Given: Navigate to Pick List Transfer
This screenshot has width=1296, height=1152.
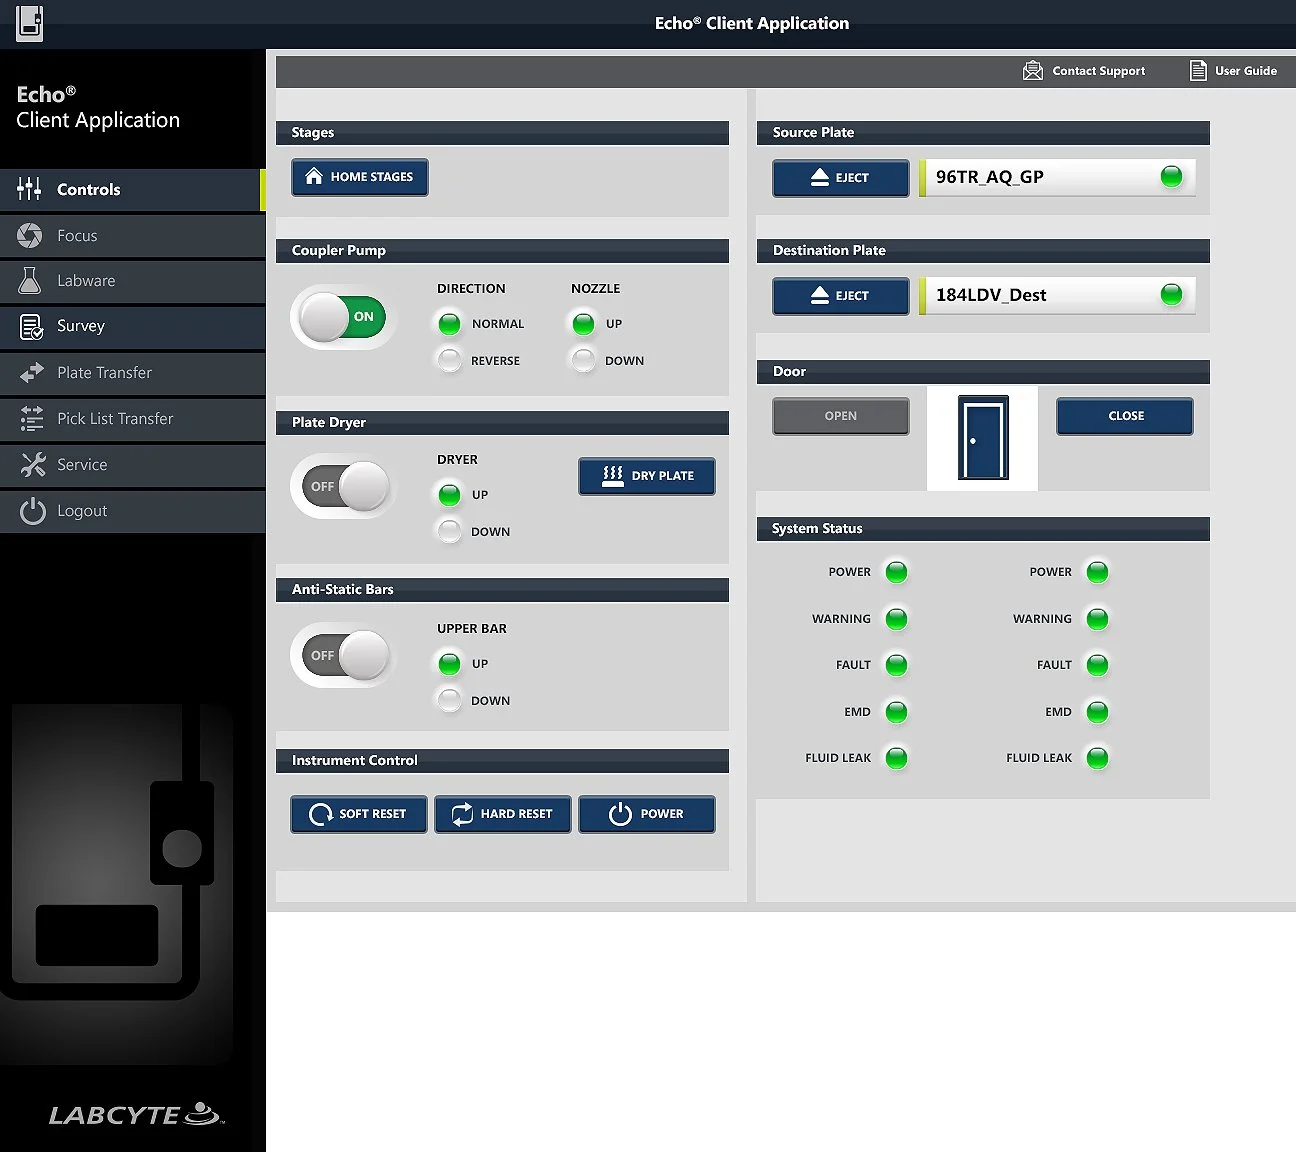Looking at the screenshot, I should pos(133,419).
